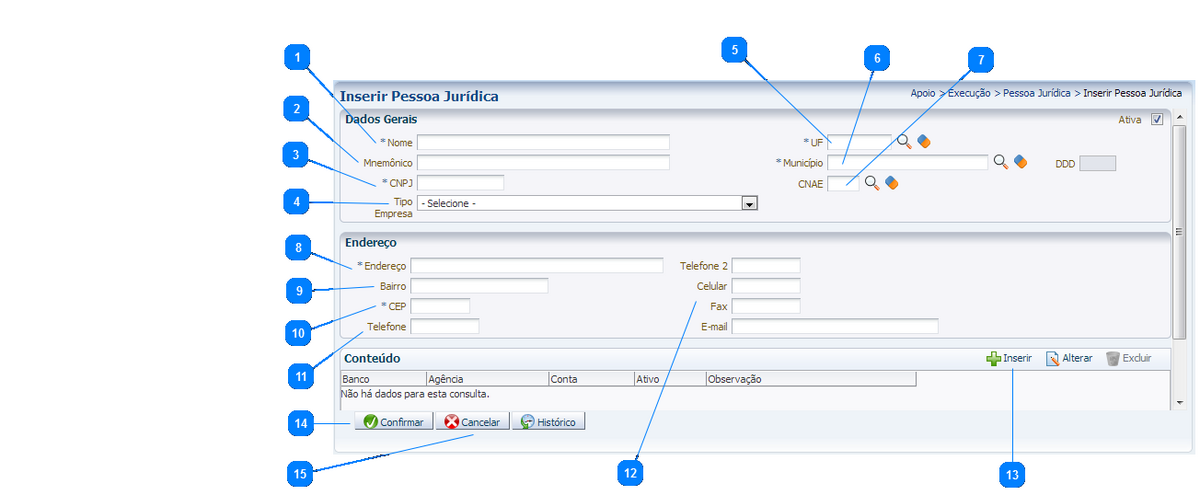The image size is (1200, 495).
Task: Search CNAE using the magnifier icon
Action: 872,182
